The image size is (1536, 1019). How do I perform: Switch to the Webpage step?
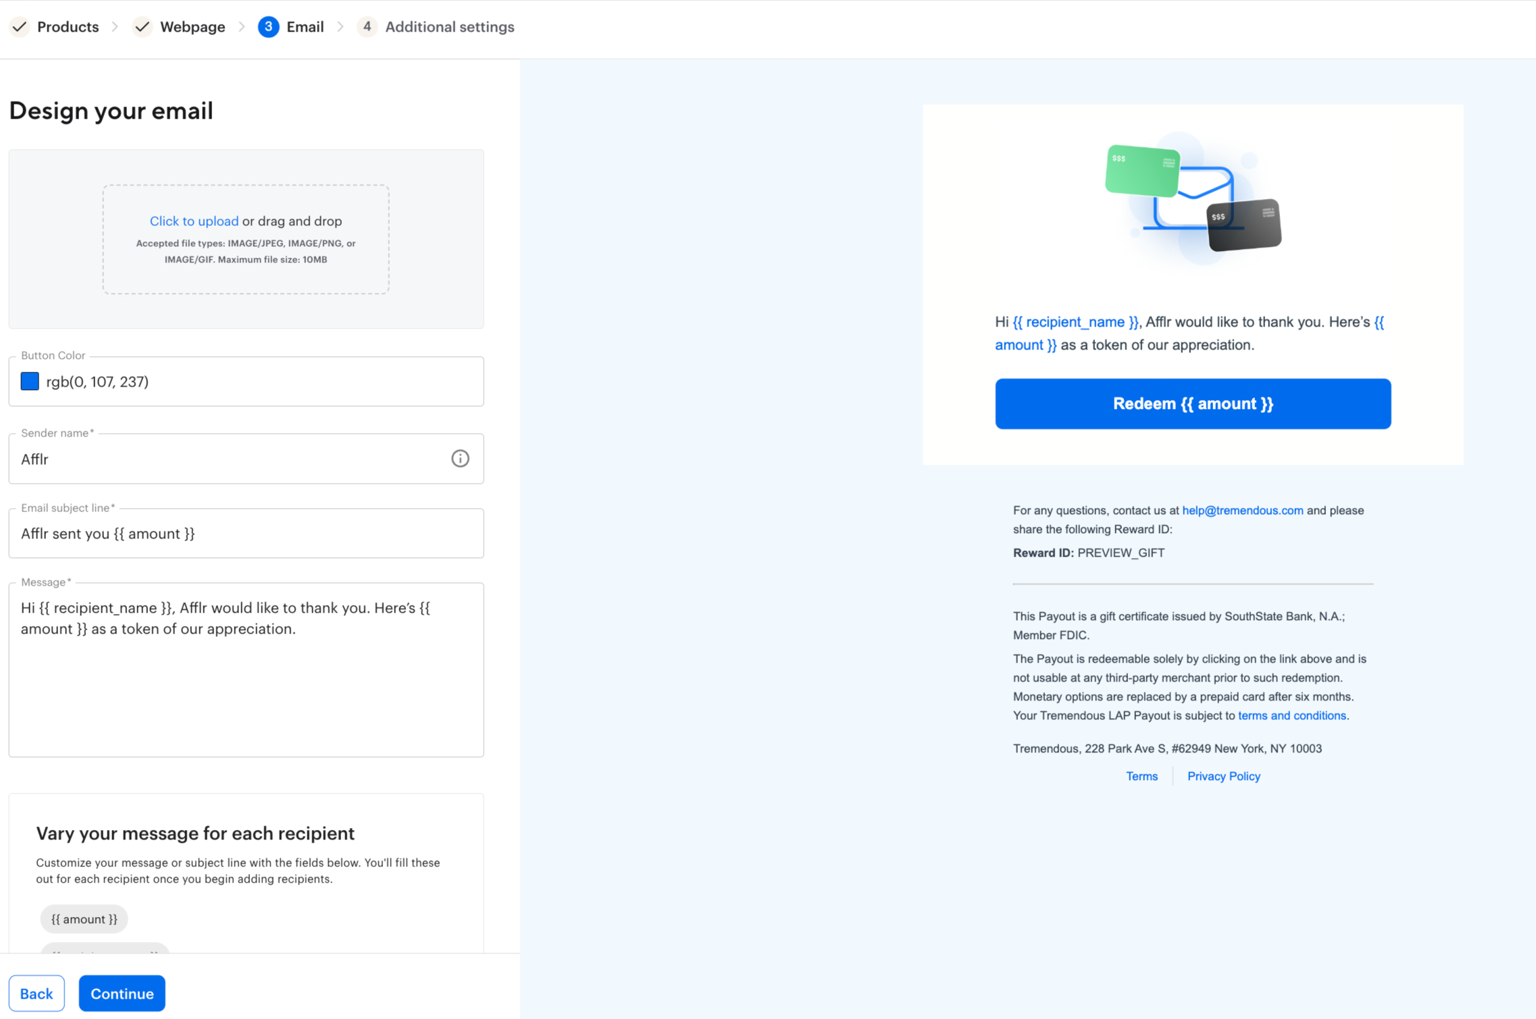192,27
